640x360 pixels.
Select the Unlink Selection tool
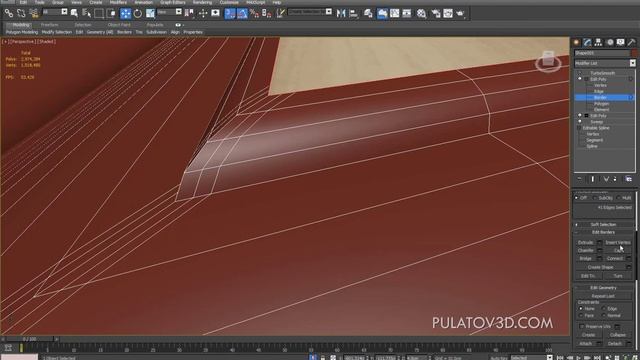click(x=21, y=13)
